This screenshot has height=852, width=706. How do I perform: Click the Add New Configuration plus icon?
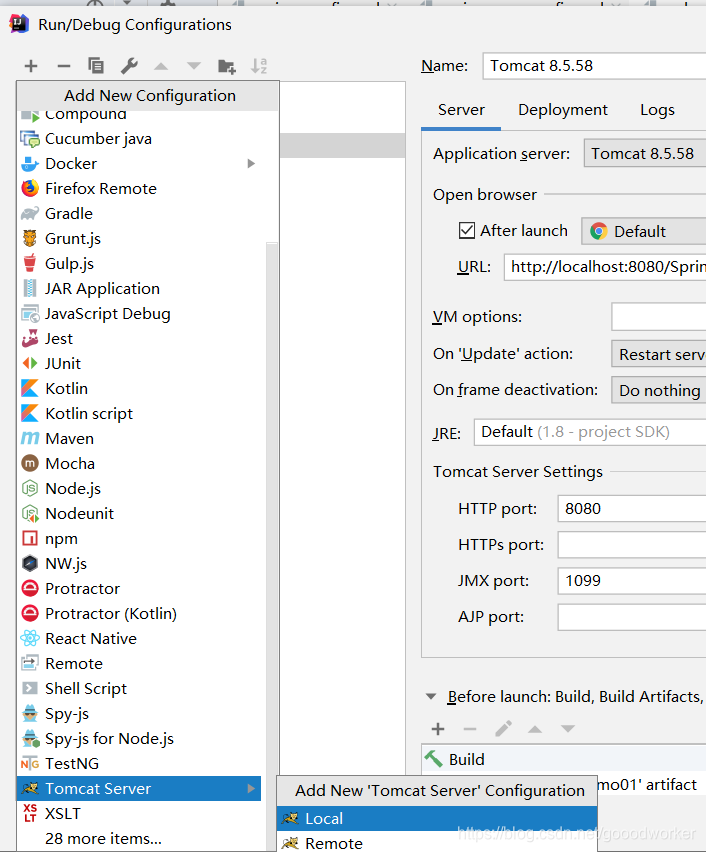click(x=31, y=66)
